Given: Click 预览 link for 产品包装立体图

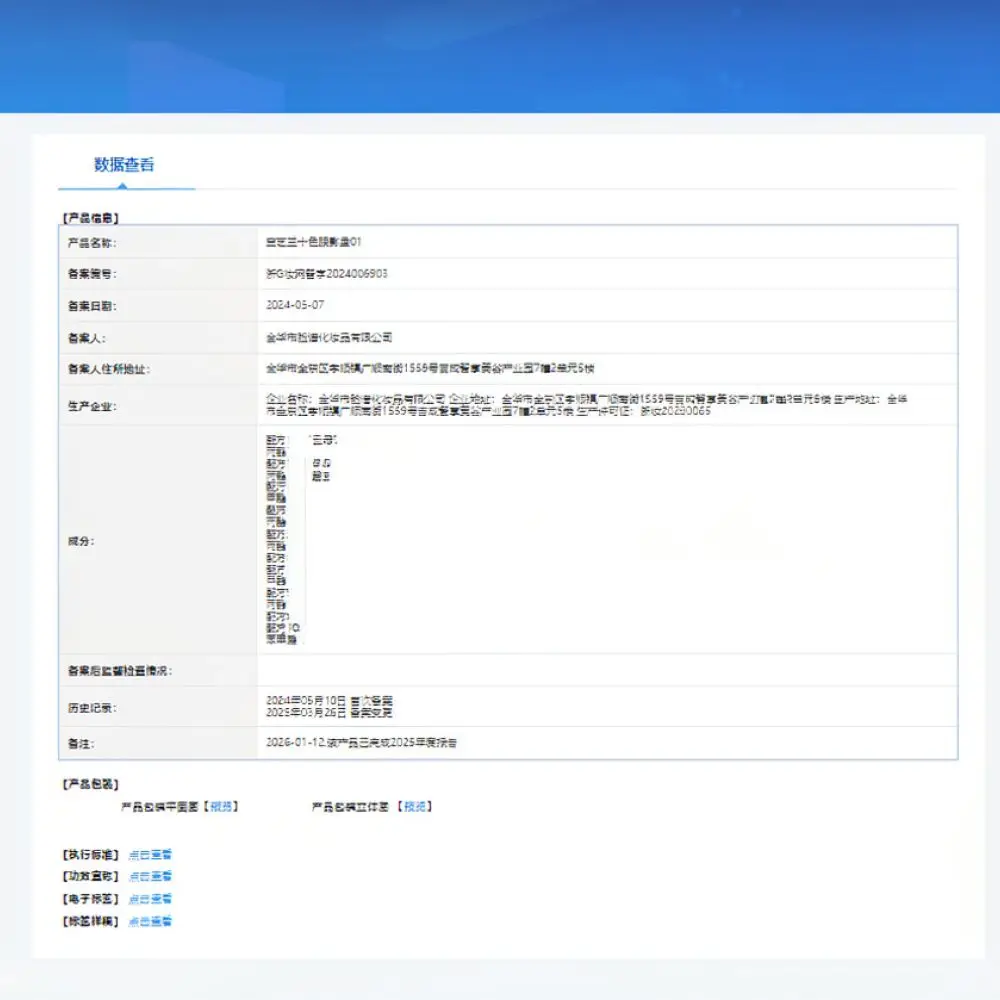Looking at the screenshot, I should pos(415,806).
